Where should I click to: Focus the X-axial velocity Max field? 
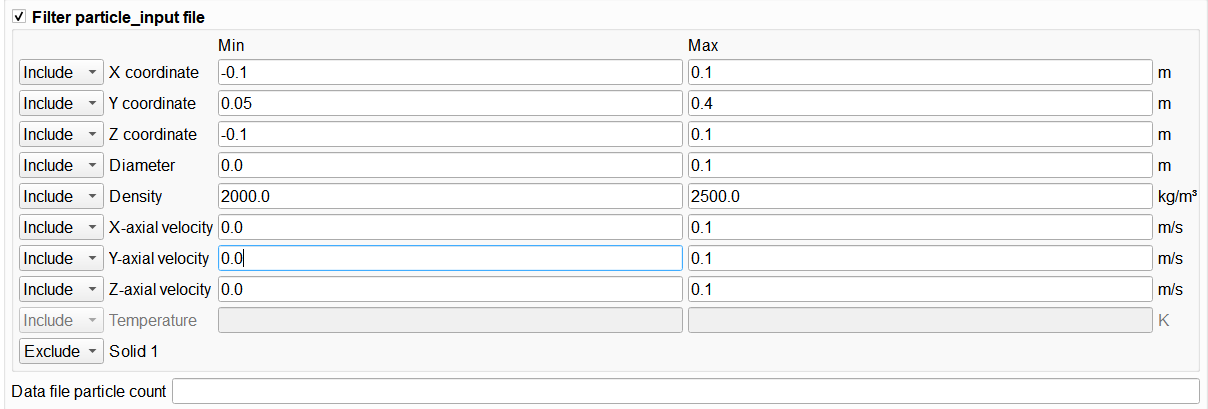(919, 227)
